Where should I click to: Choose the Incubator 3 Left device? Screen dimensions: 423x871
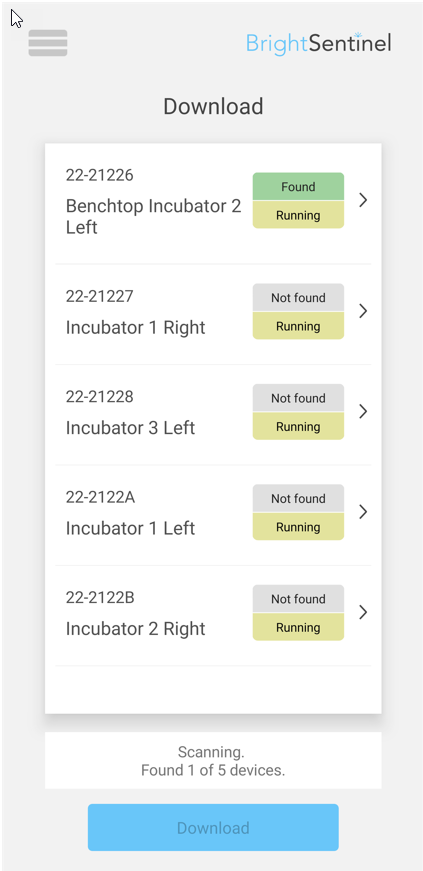pos(213,415)
